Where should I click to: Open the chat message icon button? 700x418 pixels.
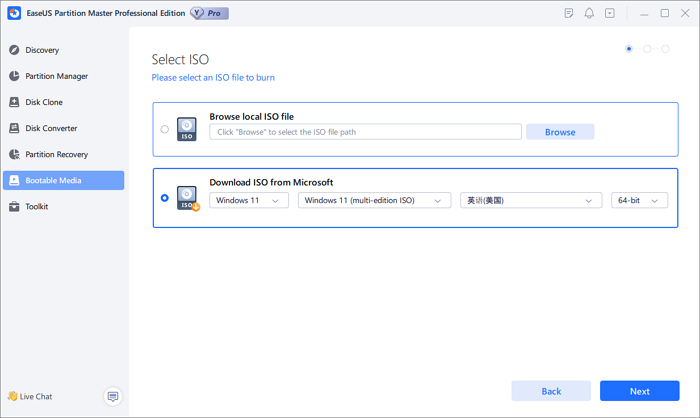113,396
